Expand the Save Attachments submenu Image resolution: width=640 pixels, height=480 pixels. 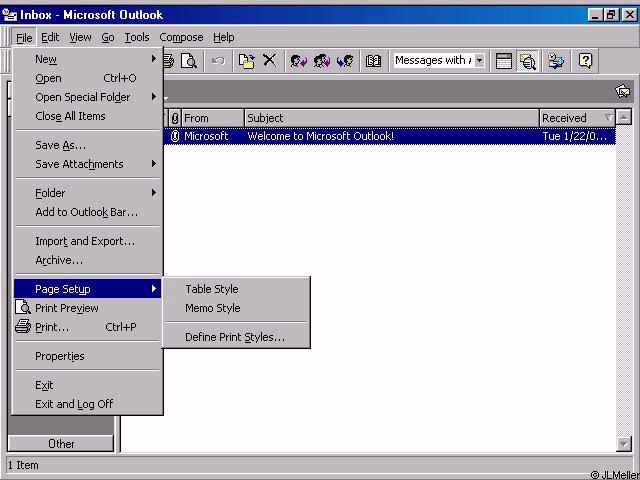[x=87, y=164]
